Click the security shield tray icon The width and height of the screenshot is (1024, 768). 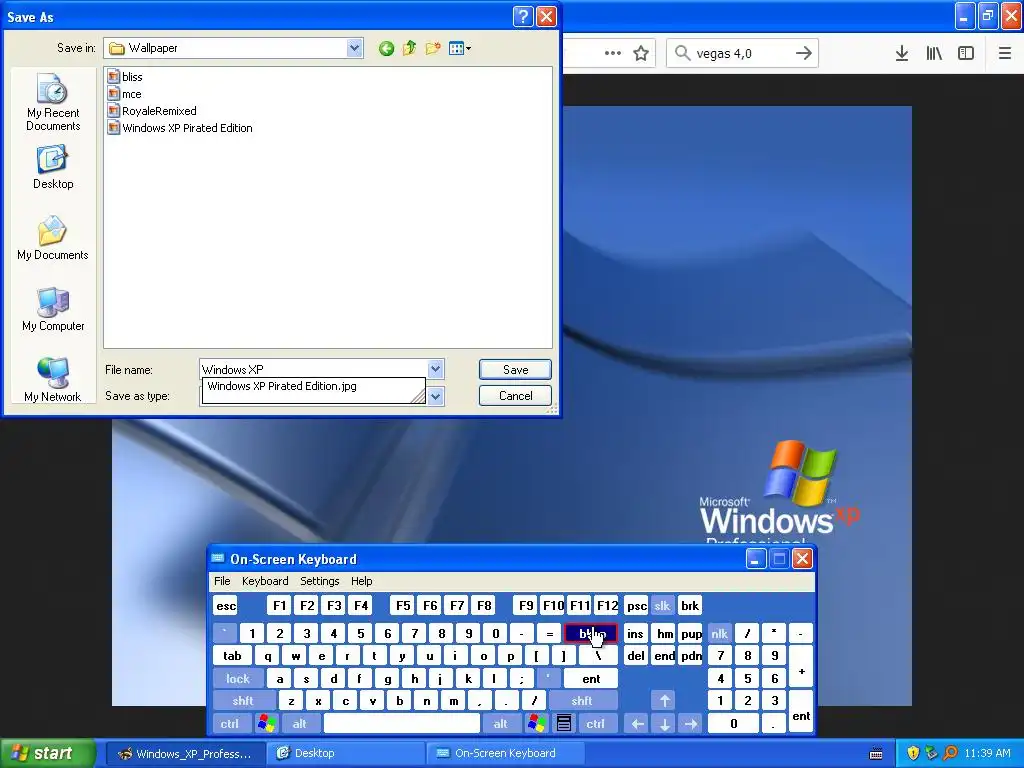tap(913, 754)
